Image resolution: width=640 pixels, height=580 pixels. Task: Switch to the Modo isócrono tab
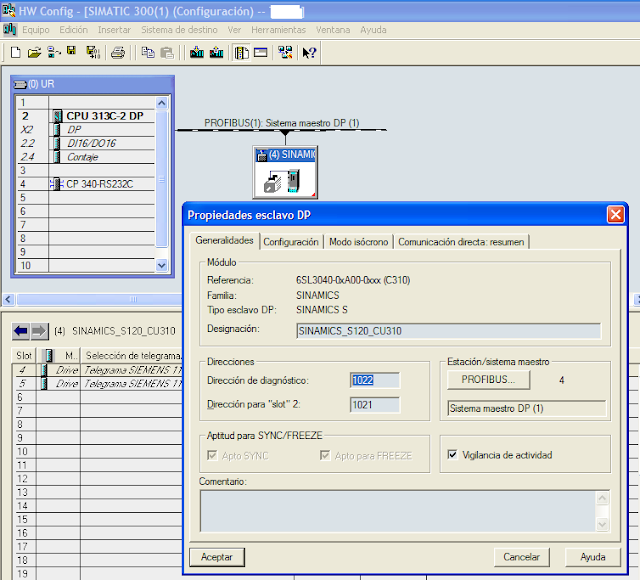tap(358, 242)
